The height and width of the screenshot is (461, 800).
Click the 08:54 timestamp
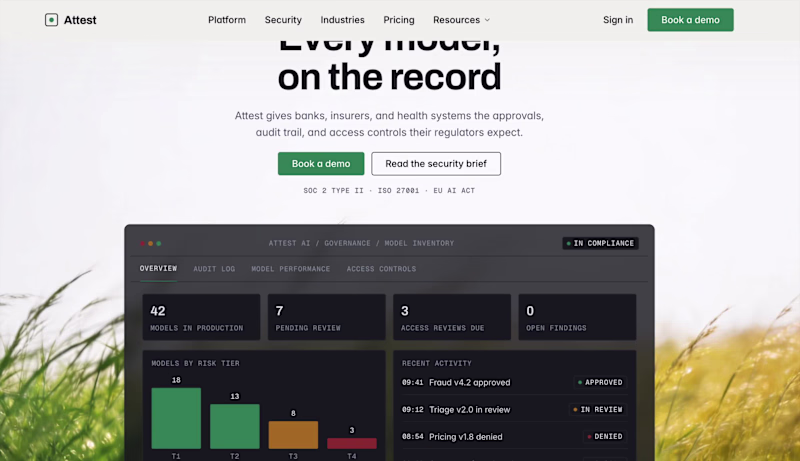point(412,437)
